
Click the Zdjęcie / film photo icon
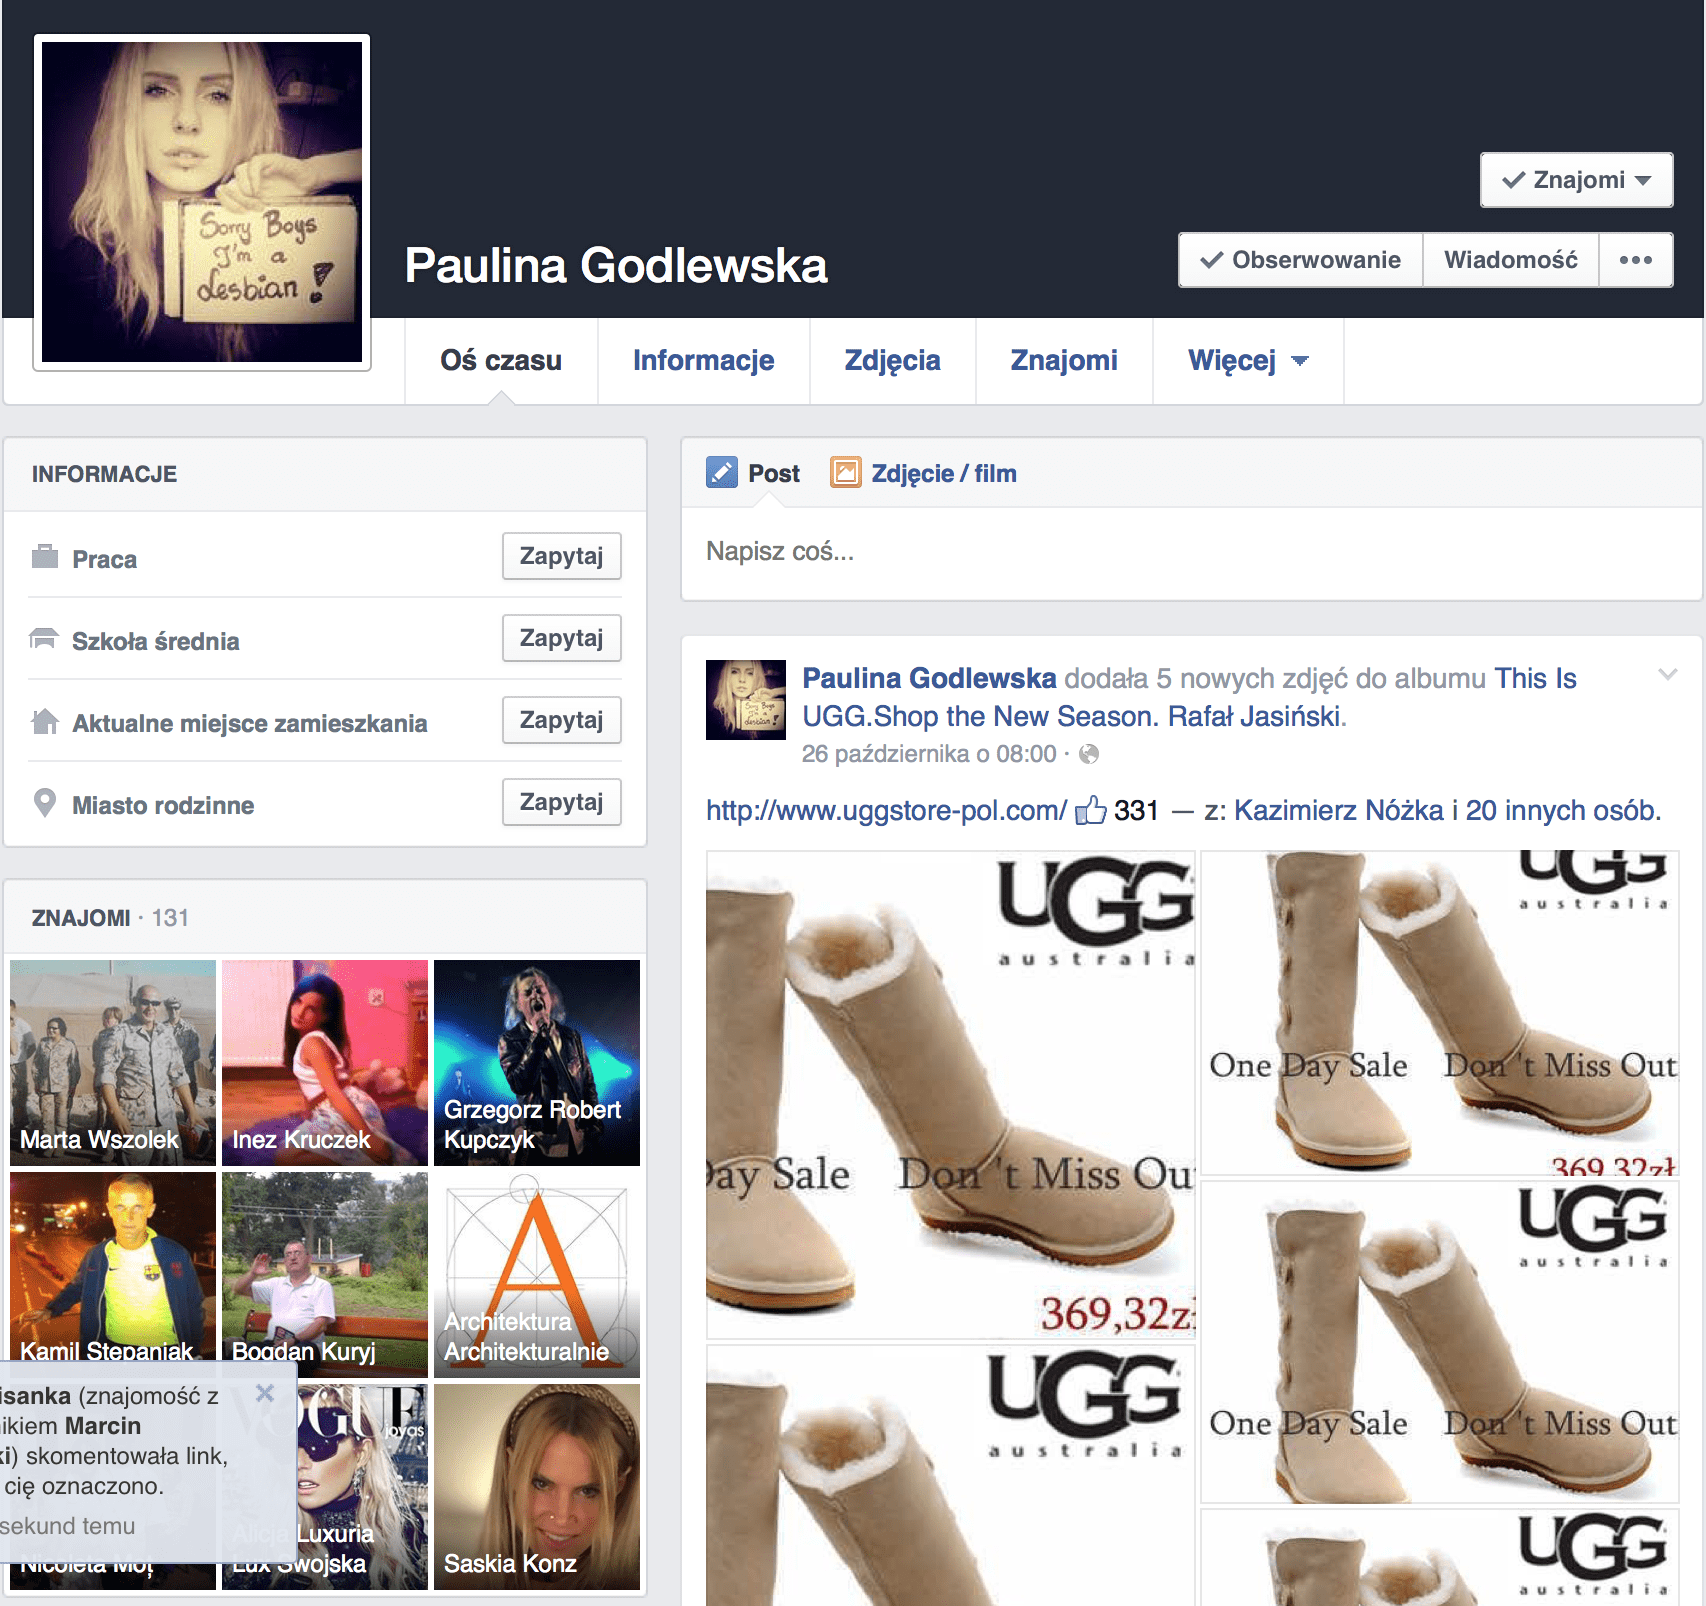point(845,472)
